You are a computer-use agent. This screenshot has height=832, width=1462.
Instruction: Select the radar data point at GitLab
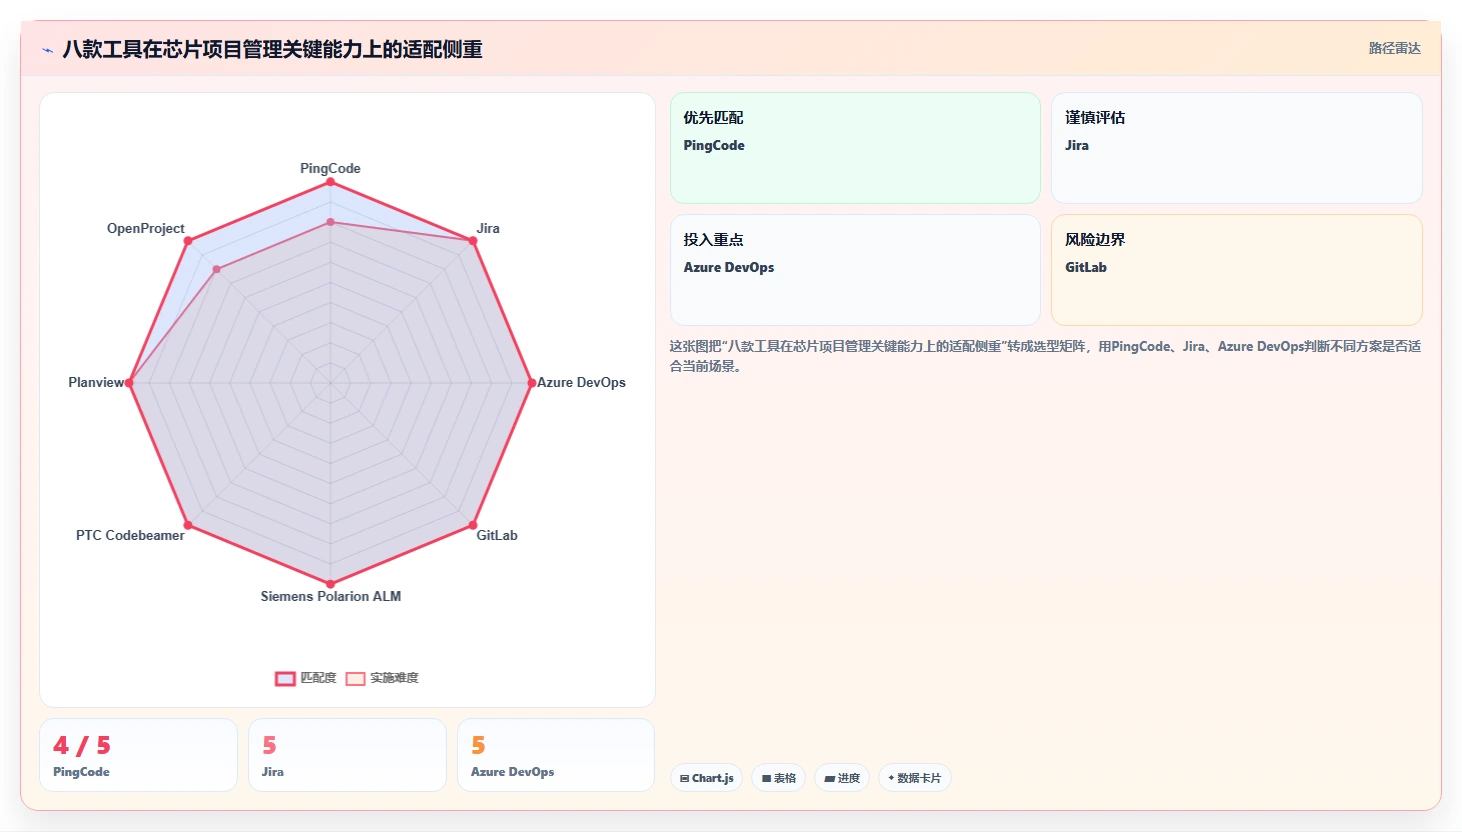473,525
